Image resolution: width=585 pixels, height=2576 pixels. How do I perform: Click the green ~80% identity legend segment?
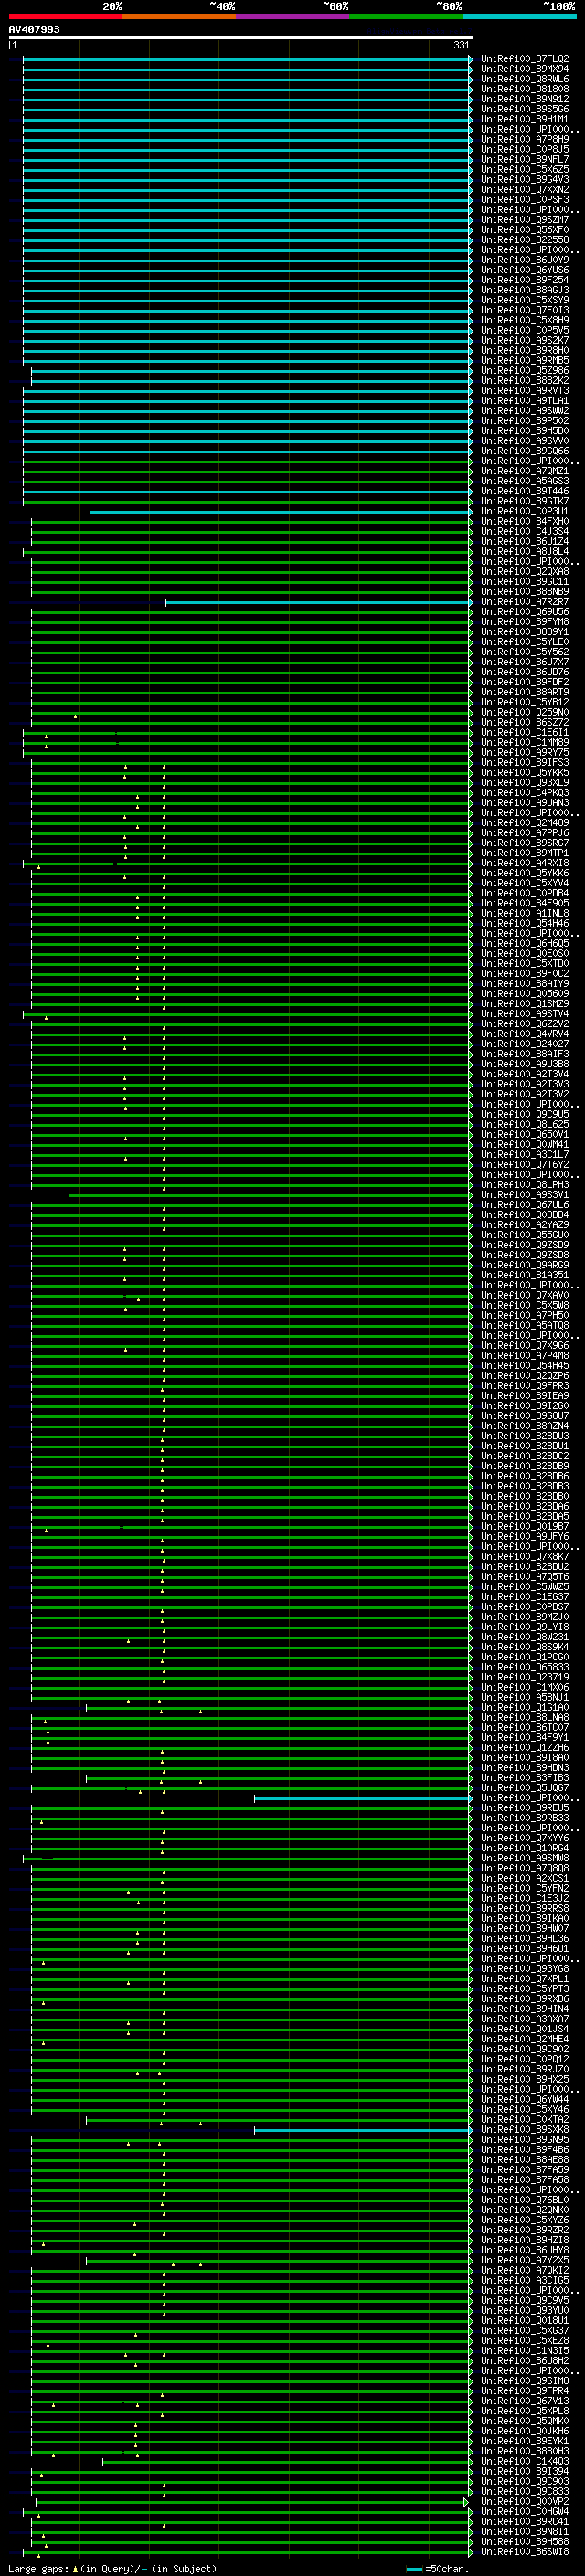pos(406,16)
